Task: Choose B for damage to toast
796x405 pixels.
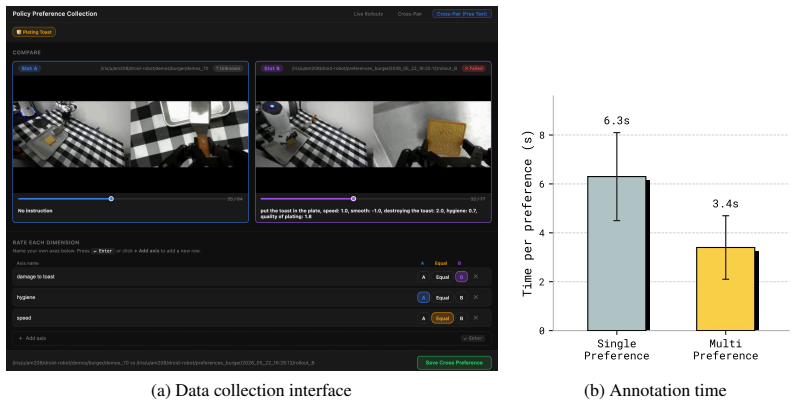Action: pos(461,277)
